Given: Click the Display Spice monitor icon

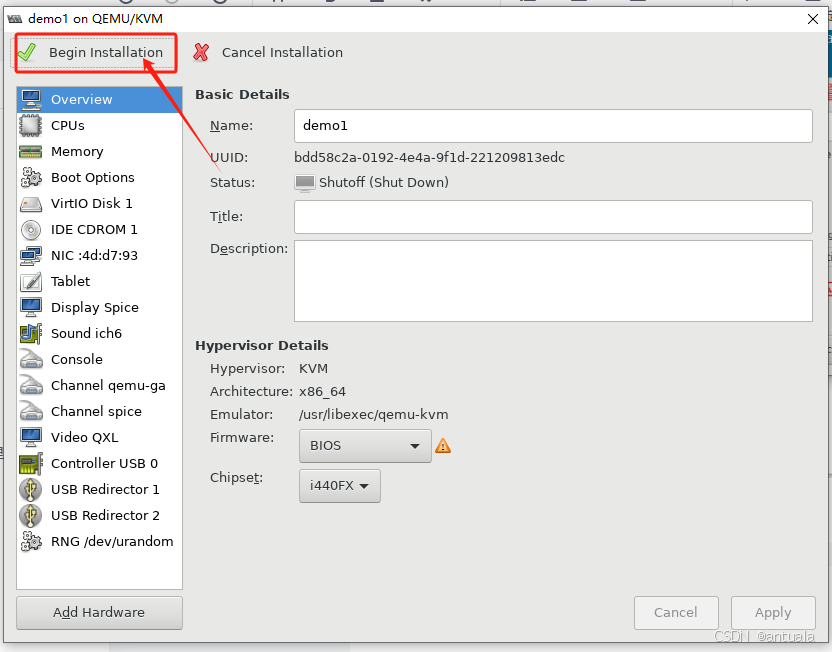Looking at the screenshot, I should 31,307.
